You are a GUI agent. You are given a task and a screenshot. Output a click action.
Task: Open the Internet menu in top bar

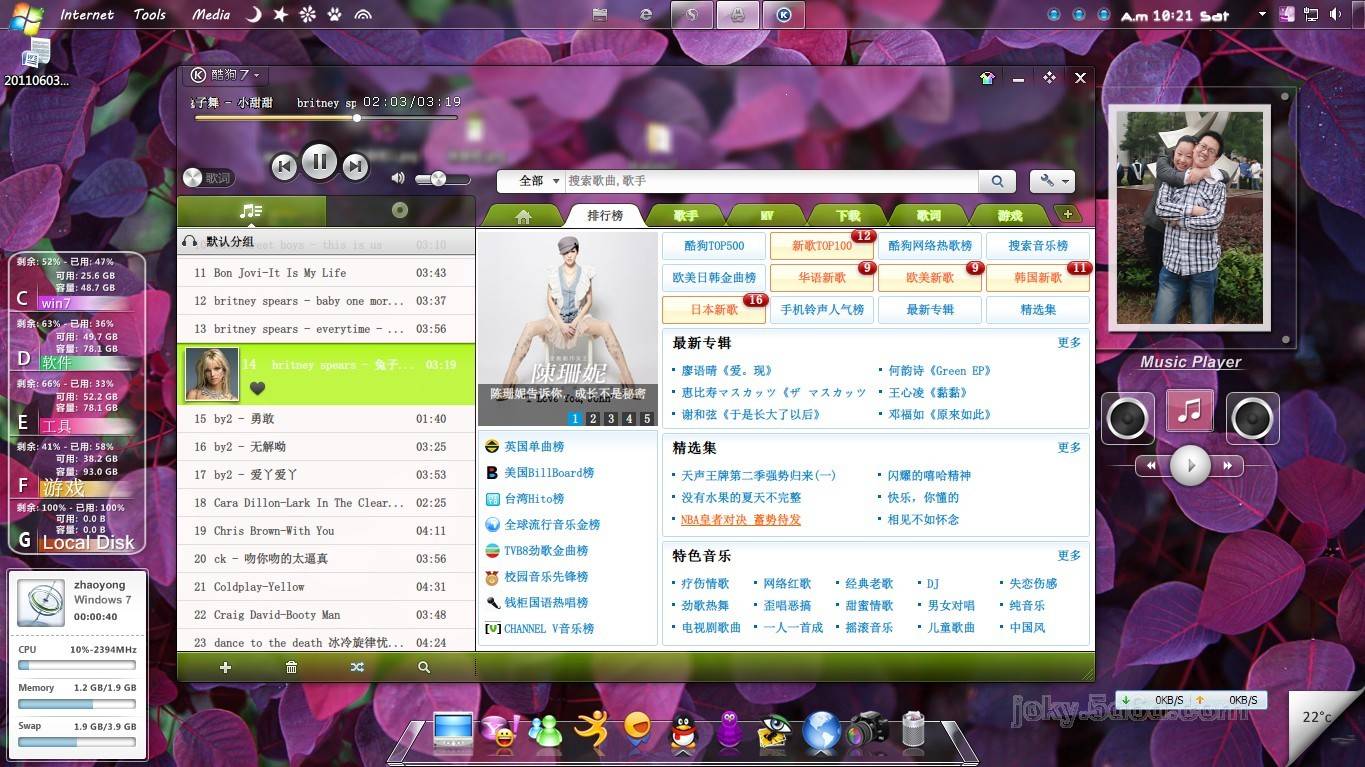[x=87, y=14]
